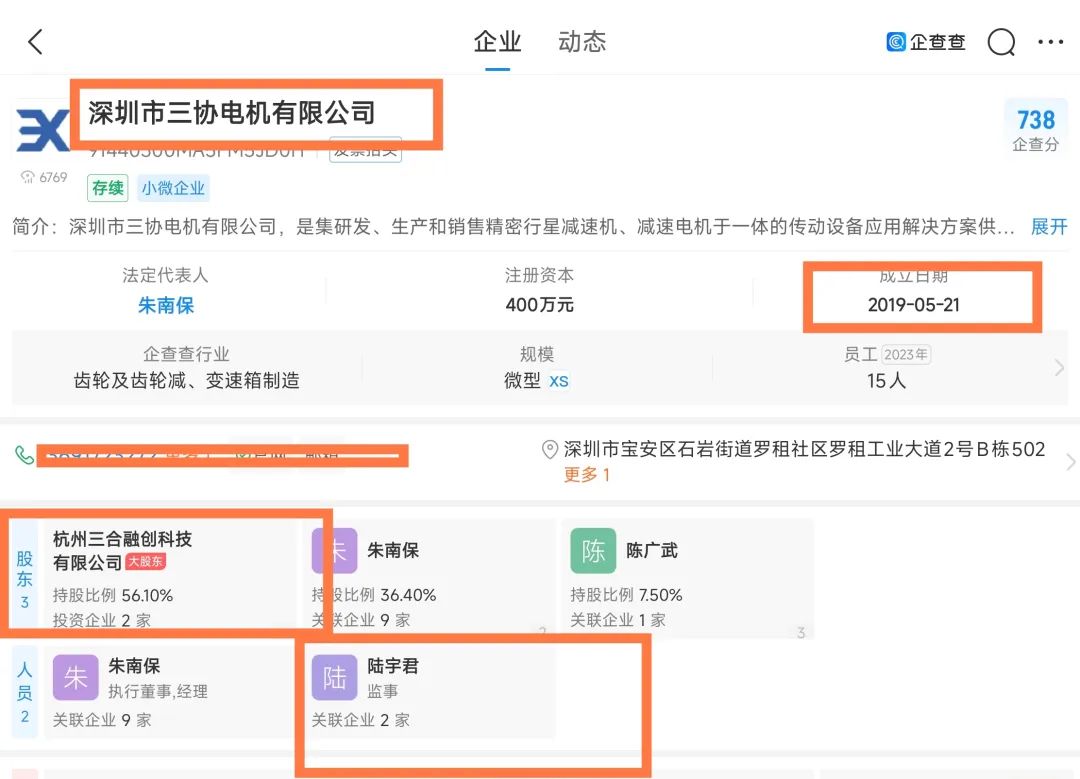Switch to the 企业 tab

pos(497,41)
